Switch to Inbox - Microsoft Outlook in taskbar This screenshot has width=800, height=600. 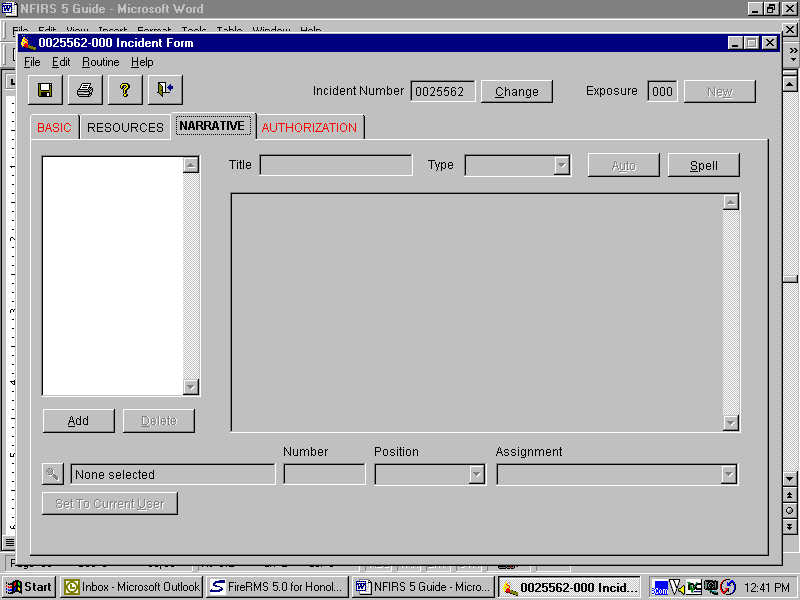point(131,587)
